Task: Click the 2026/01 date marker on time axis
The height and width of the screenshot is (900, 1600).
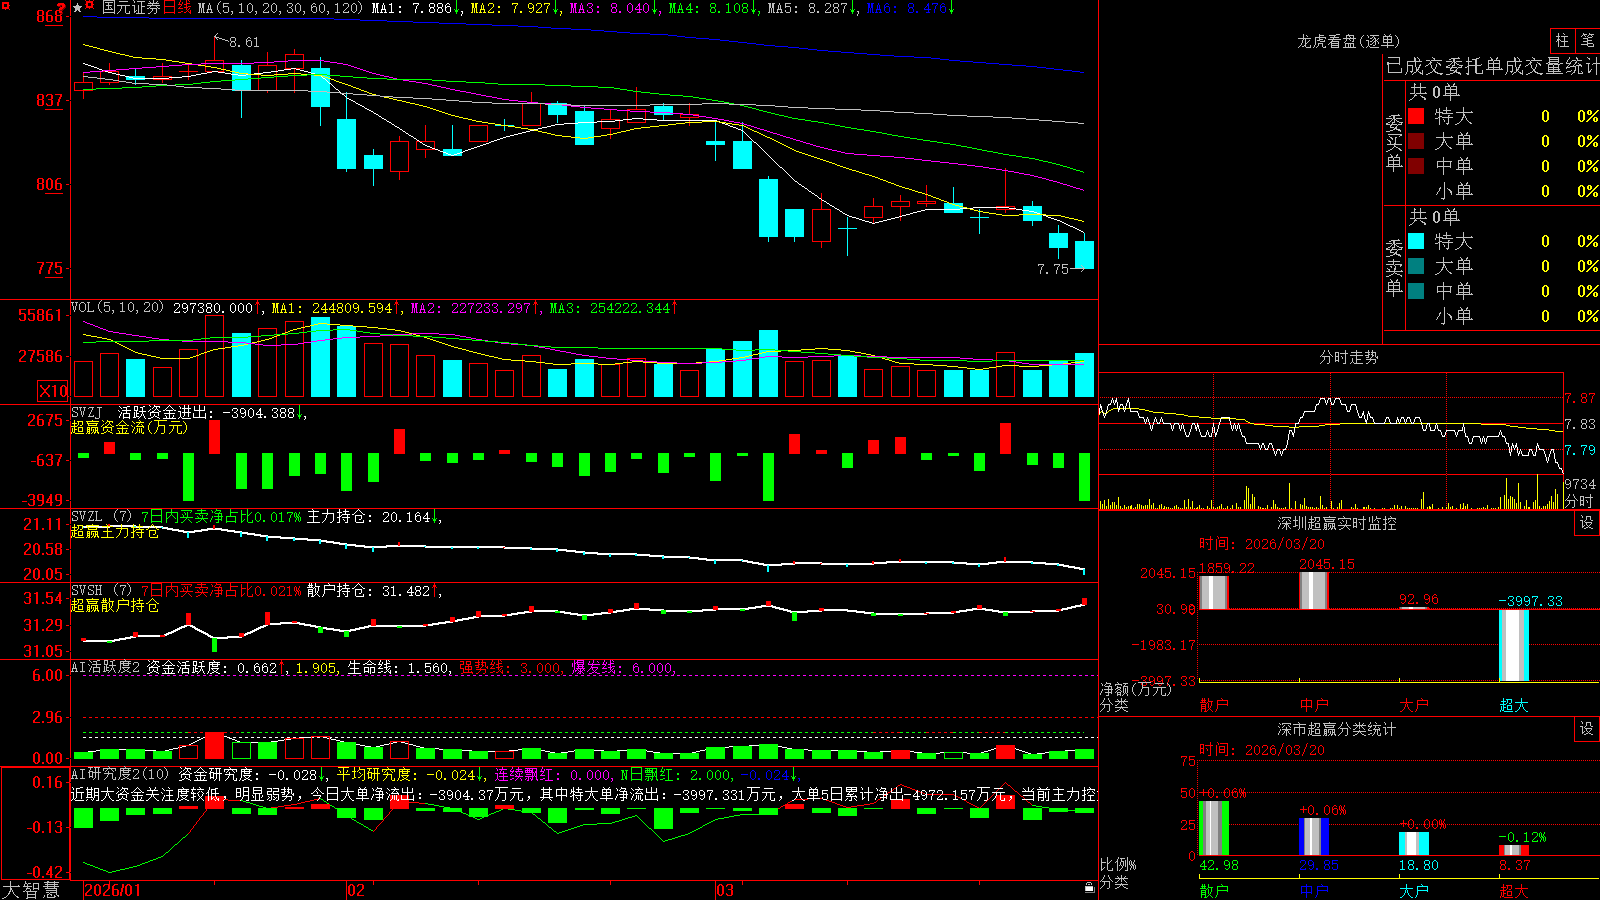Action: point(113,890)
